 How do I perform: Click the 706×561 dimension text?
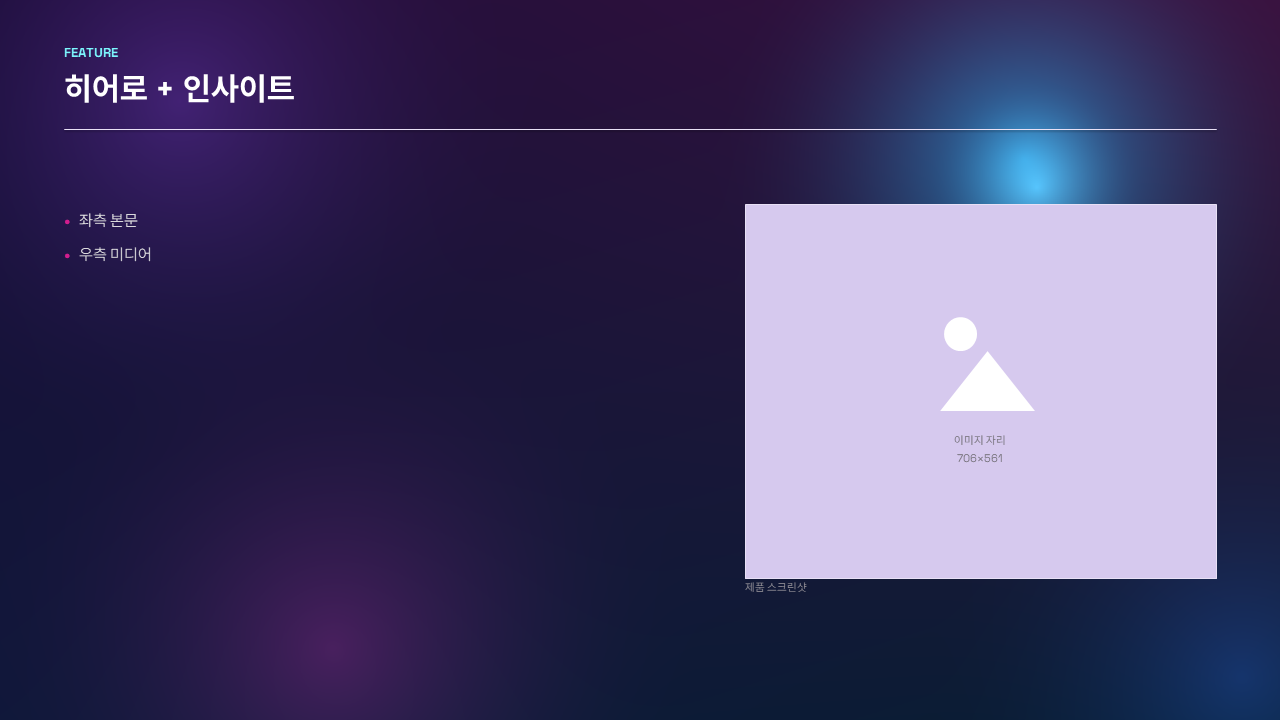(980, 458)
